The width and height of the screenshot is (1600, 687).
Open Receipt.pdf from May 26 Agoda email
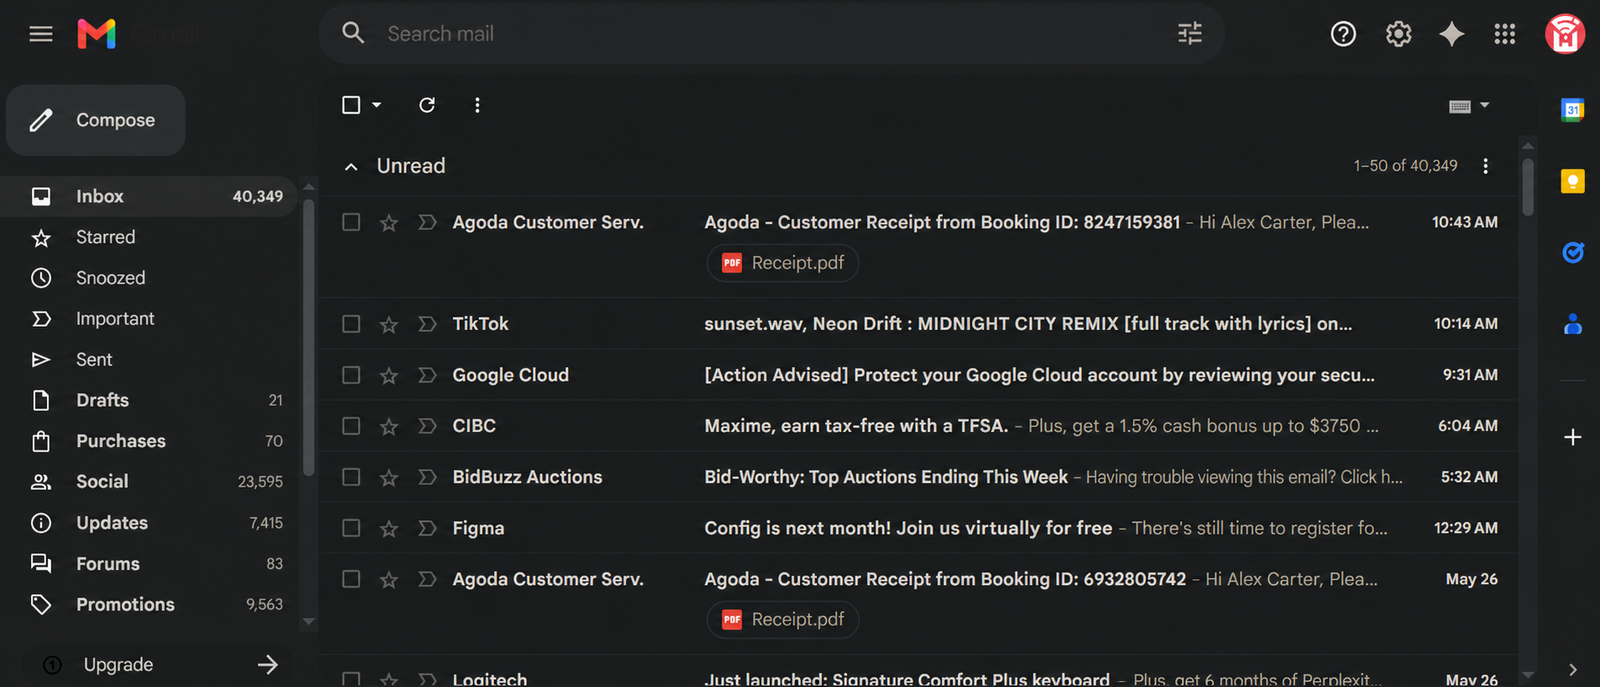[783, 620]
